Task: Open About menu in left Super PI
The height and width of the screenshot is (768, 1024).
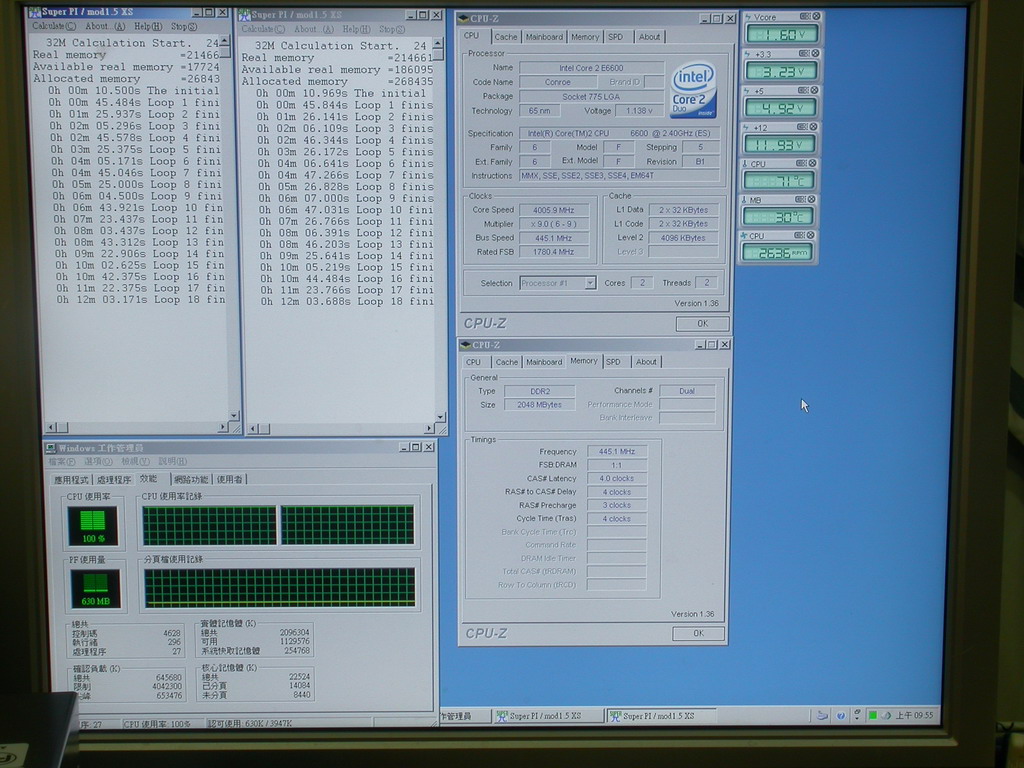Action: tap(104, 26)
